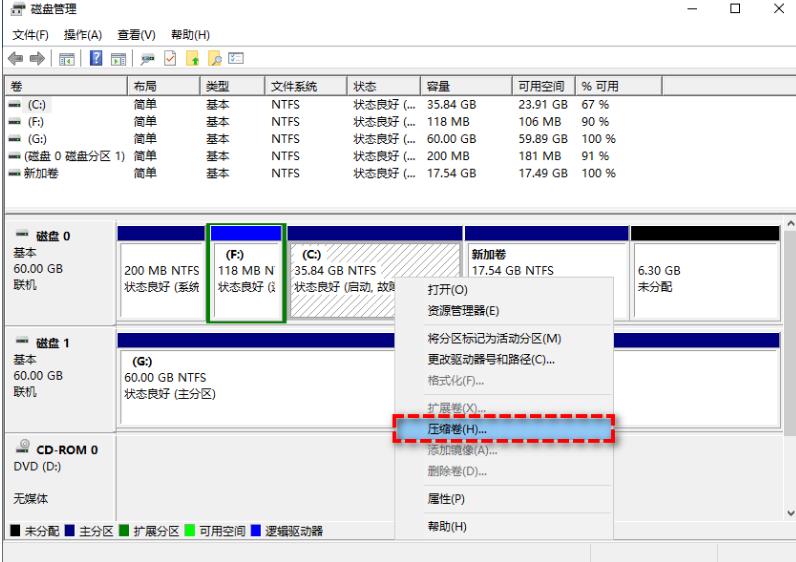Image resolution: width=796 pixels, height=562 pixels.
Task: Open the 查看(V) menu
Action: [x=137, y=35]
